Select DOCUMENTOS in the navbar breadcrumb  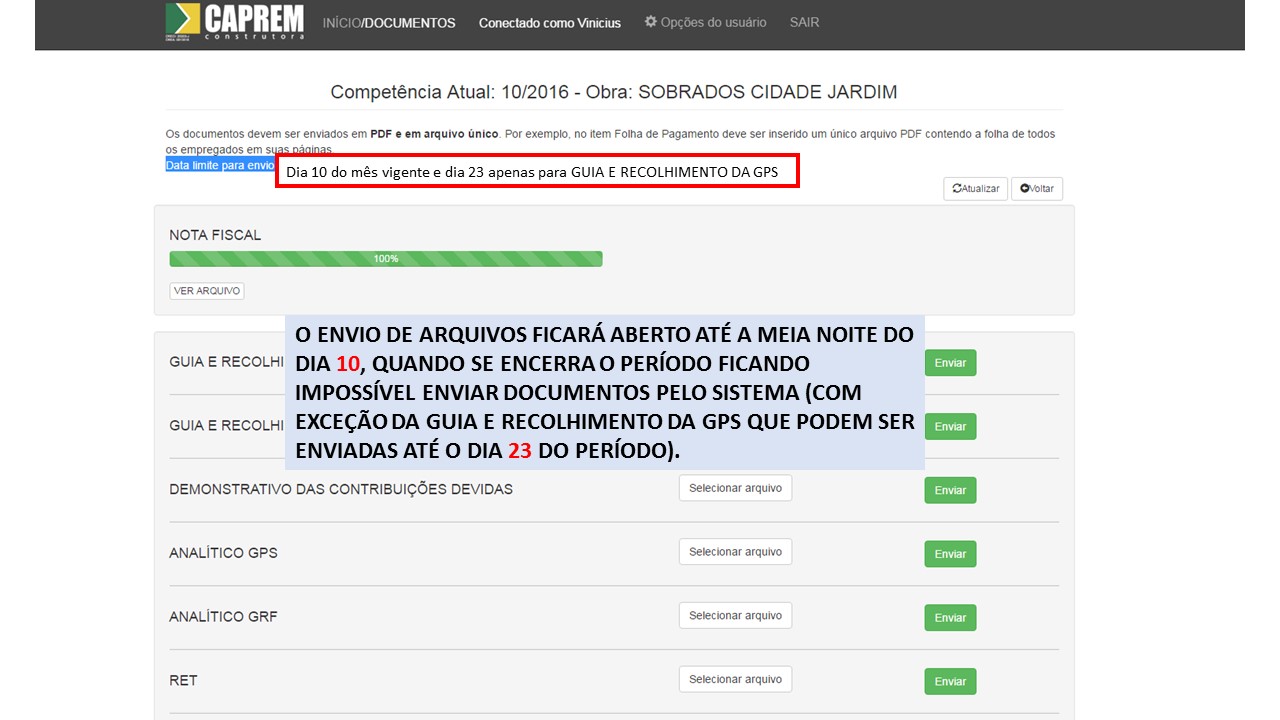coord(410,23)
